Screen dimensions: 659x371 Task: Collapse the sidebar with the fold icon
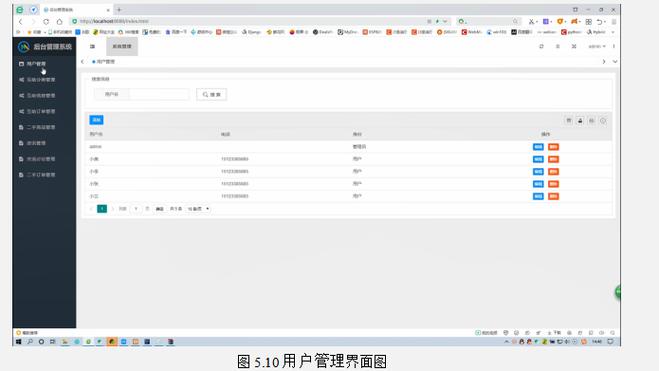(x=92, y=47)
